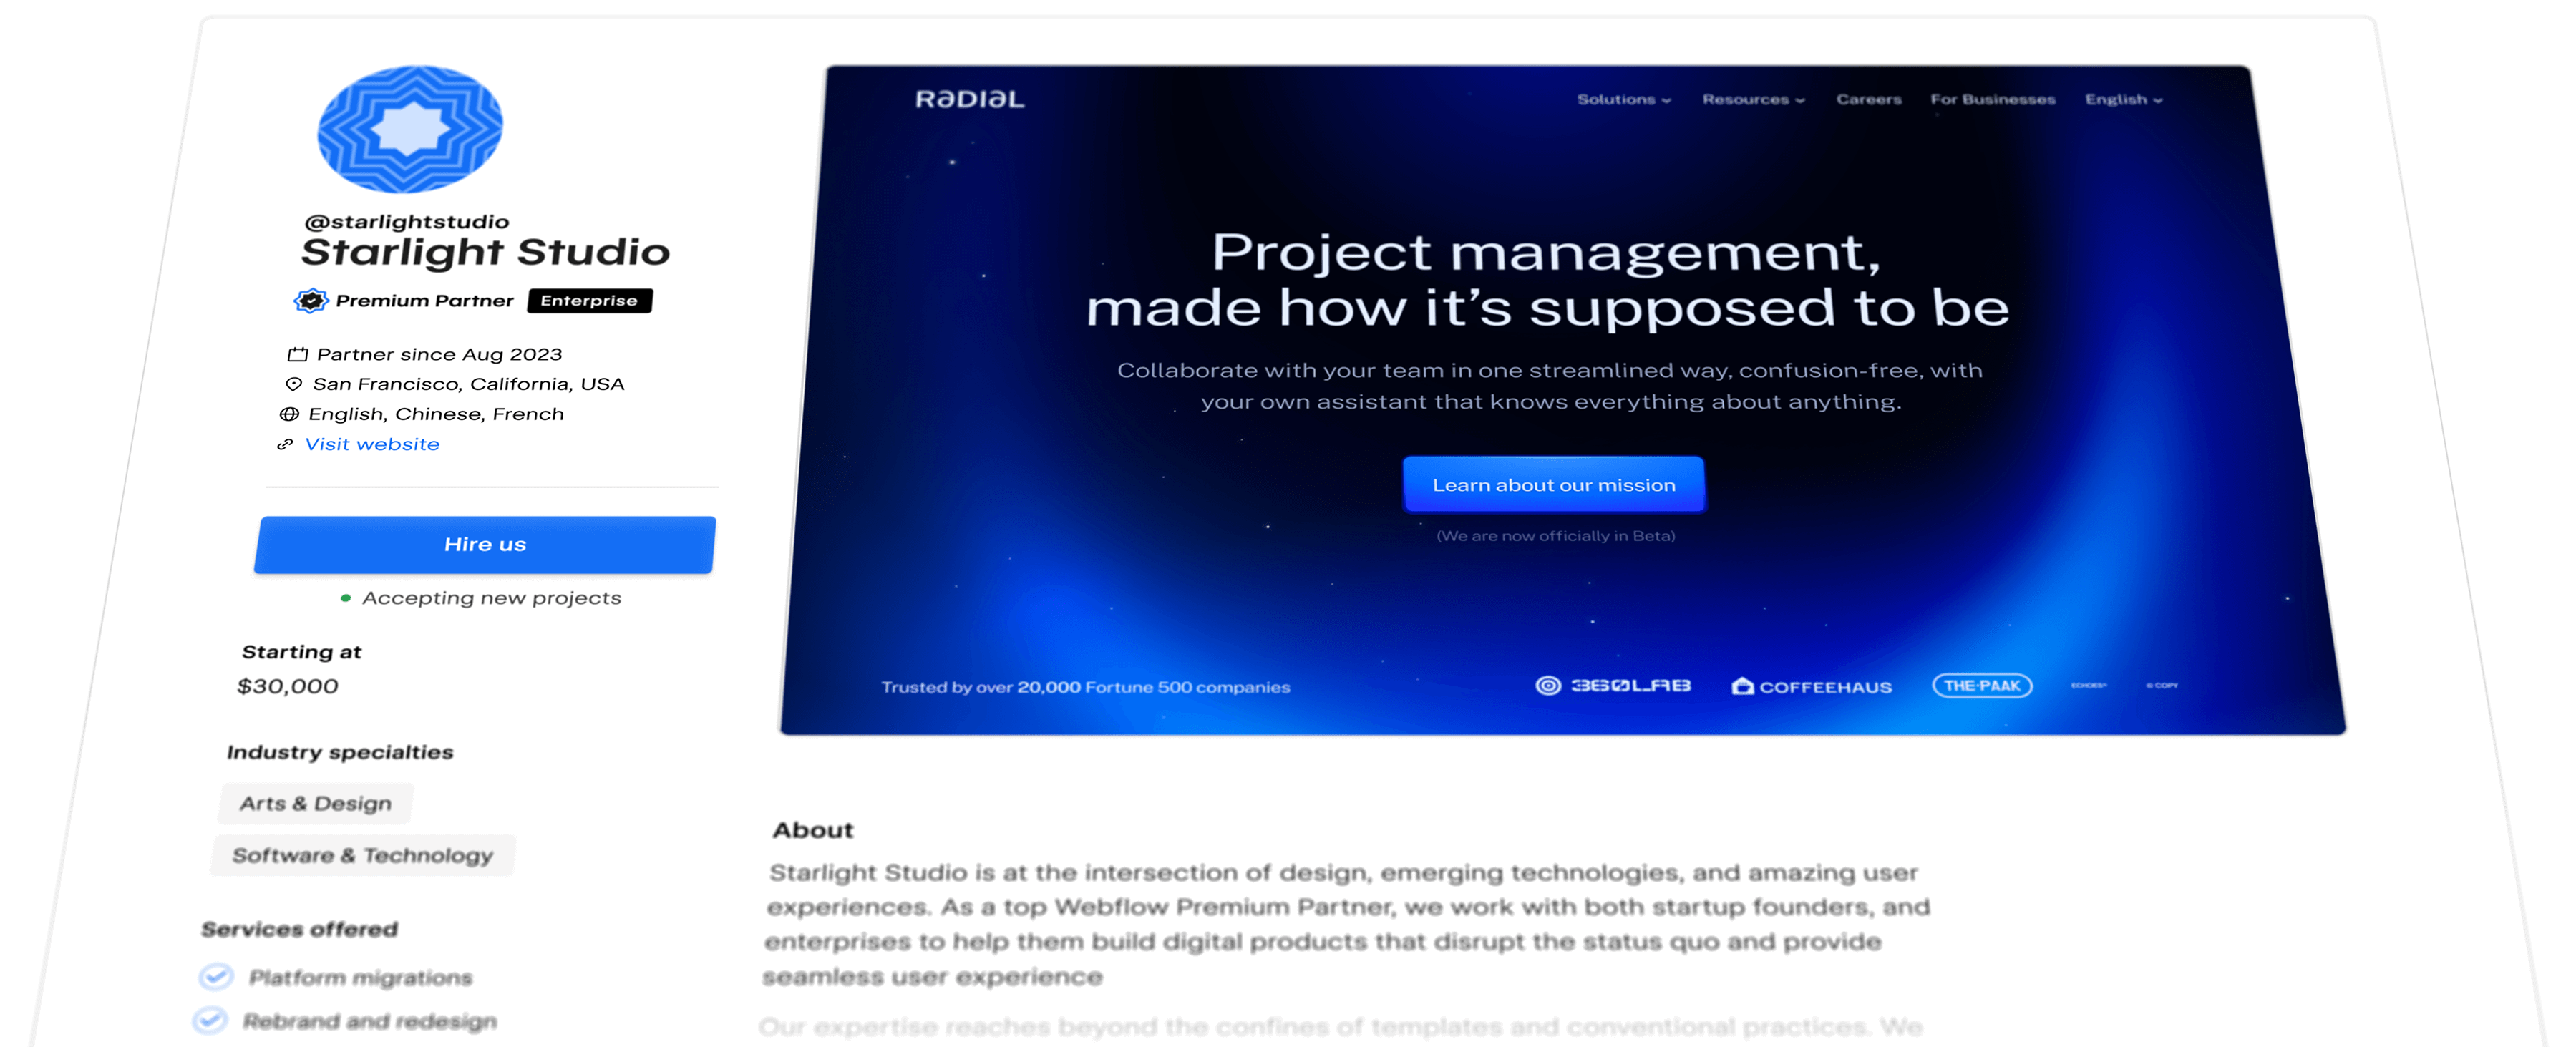Screen dimensions: 2576x1047
Task: Click the location pin icon near San Francisco
Action: (294, 384)
